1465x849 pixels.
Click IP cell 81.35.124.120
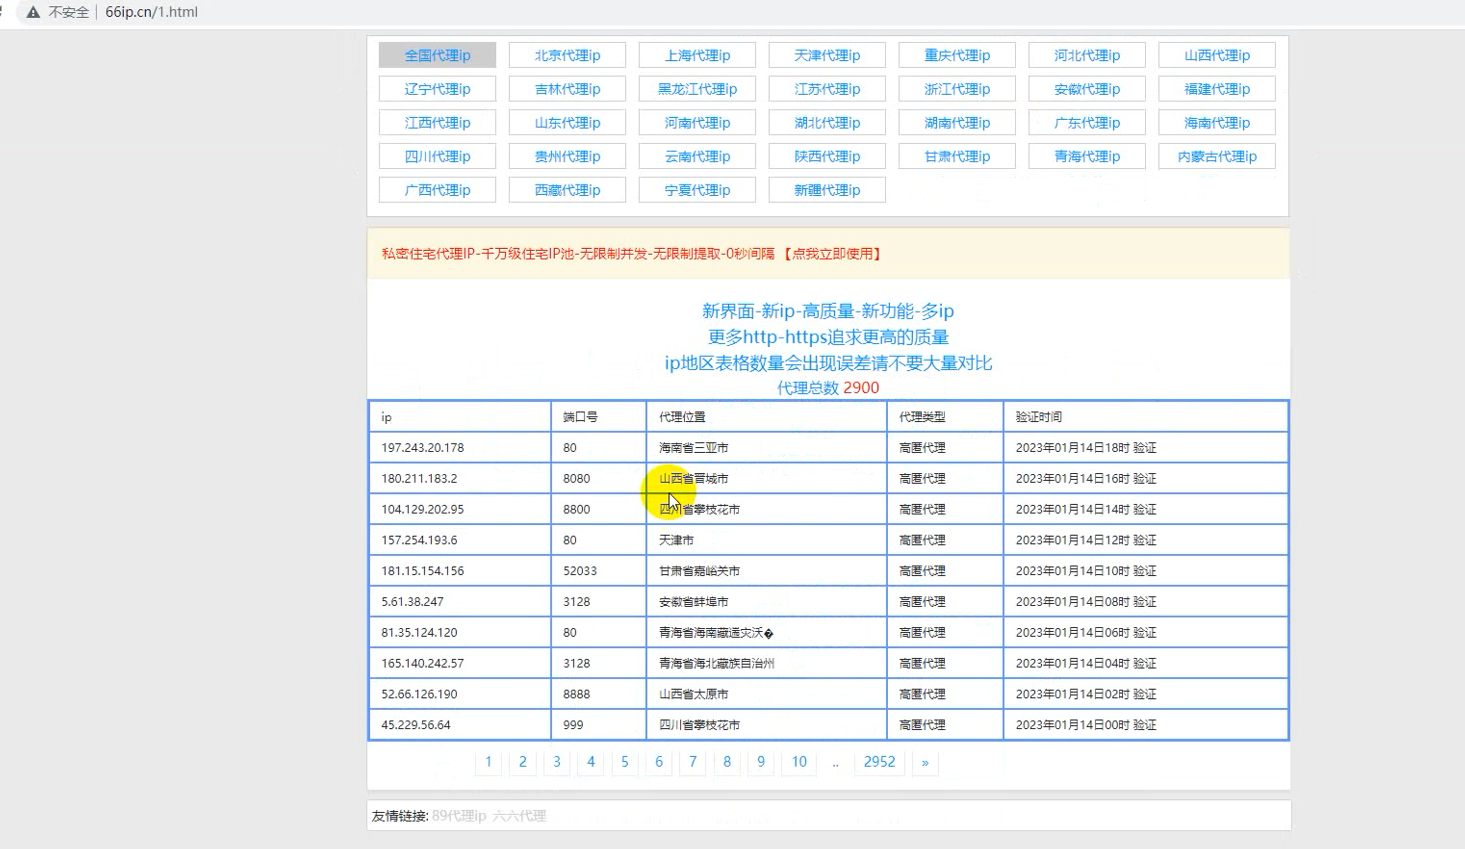tap(460, 632)
